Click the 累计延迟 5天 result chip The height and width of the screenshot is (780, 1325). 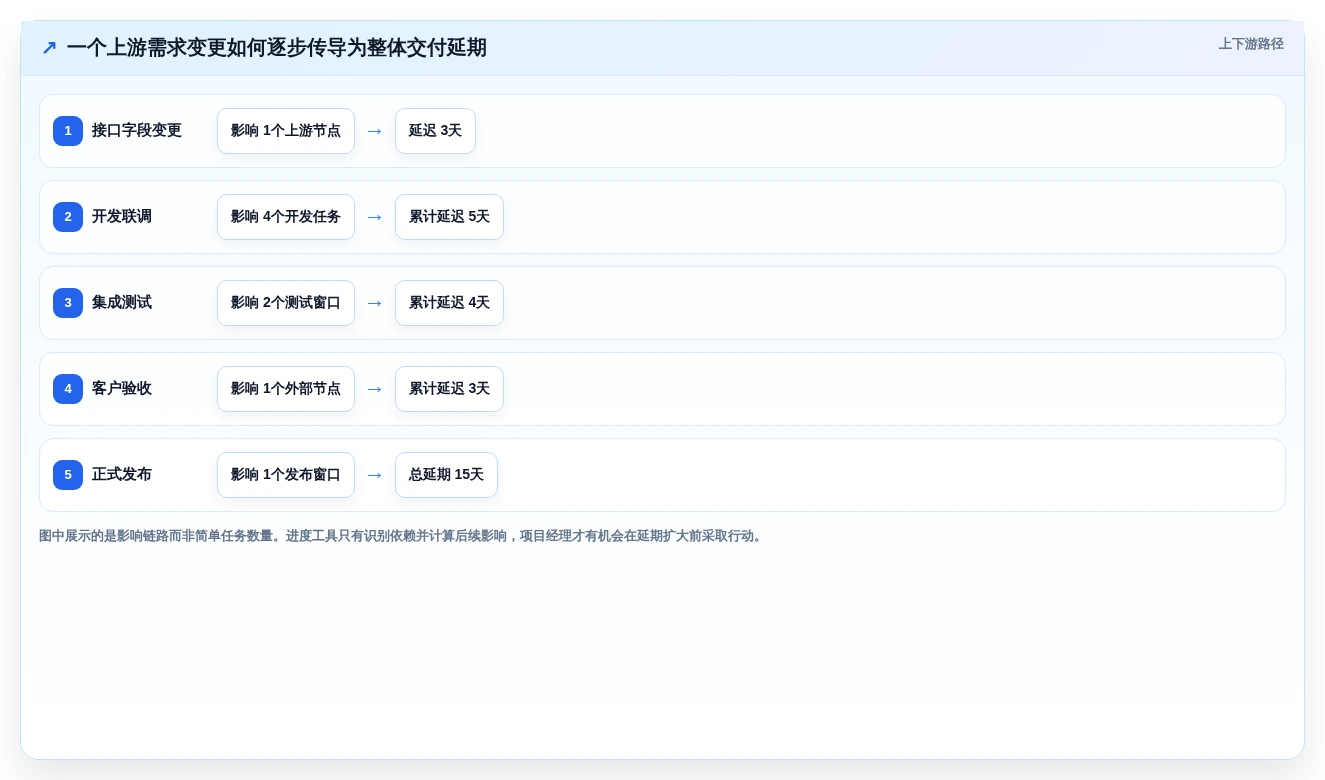coord(449,217)
